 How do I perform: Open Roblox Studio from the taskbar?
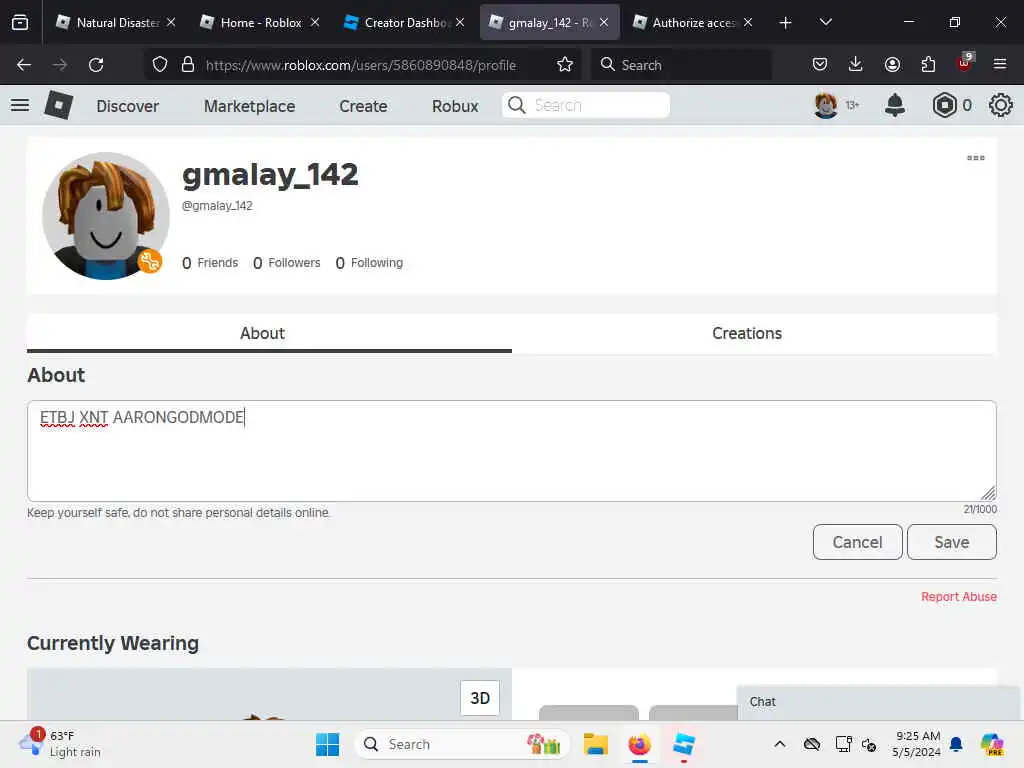click(x=683, y=744)
